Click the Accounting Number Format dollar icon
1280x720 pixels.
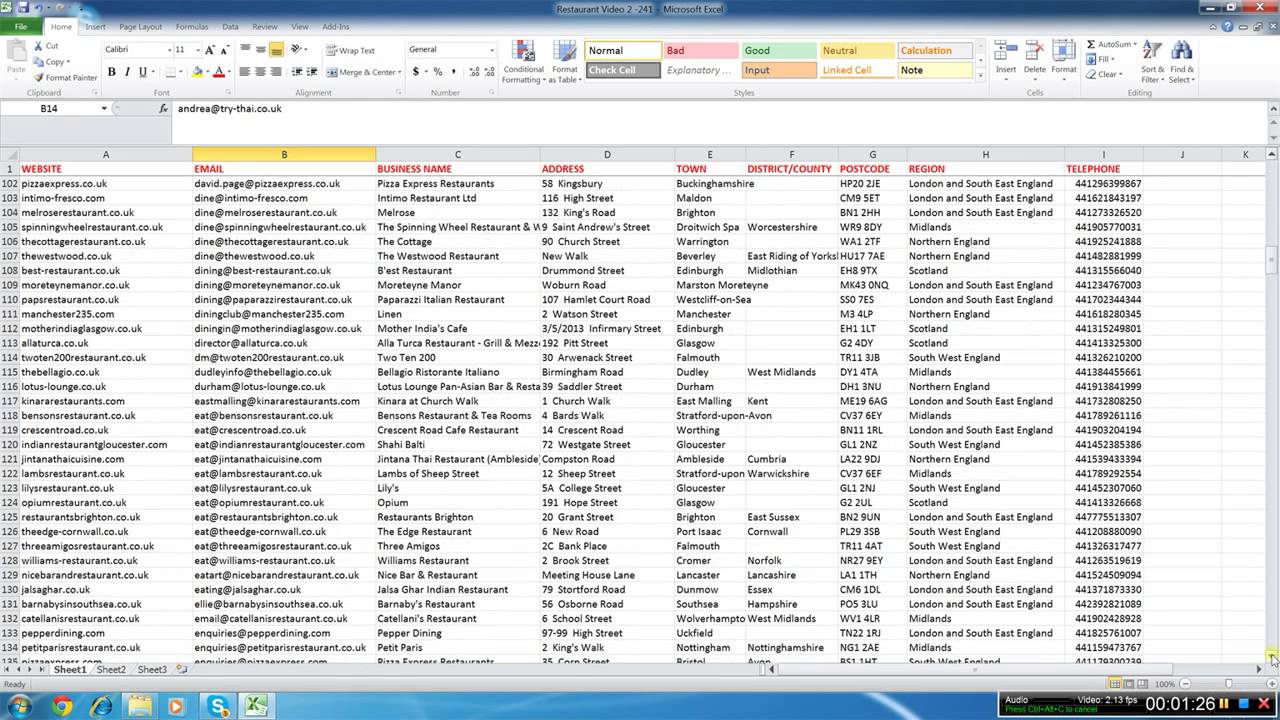point(414,72)
